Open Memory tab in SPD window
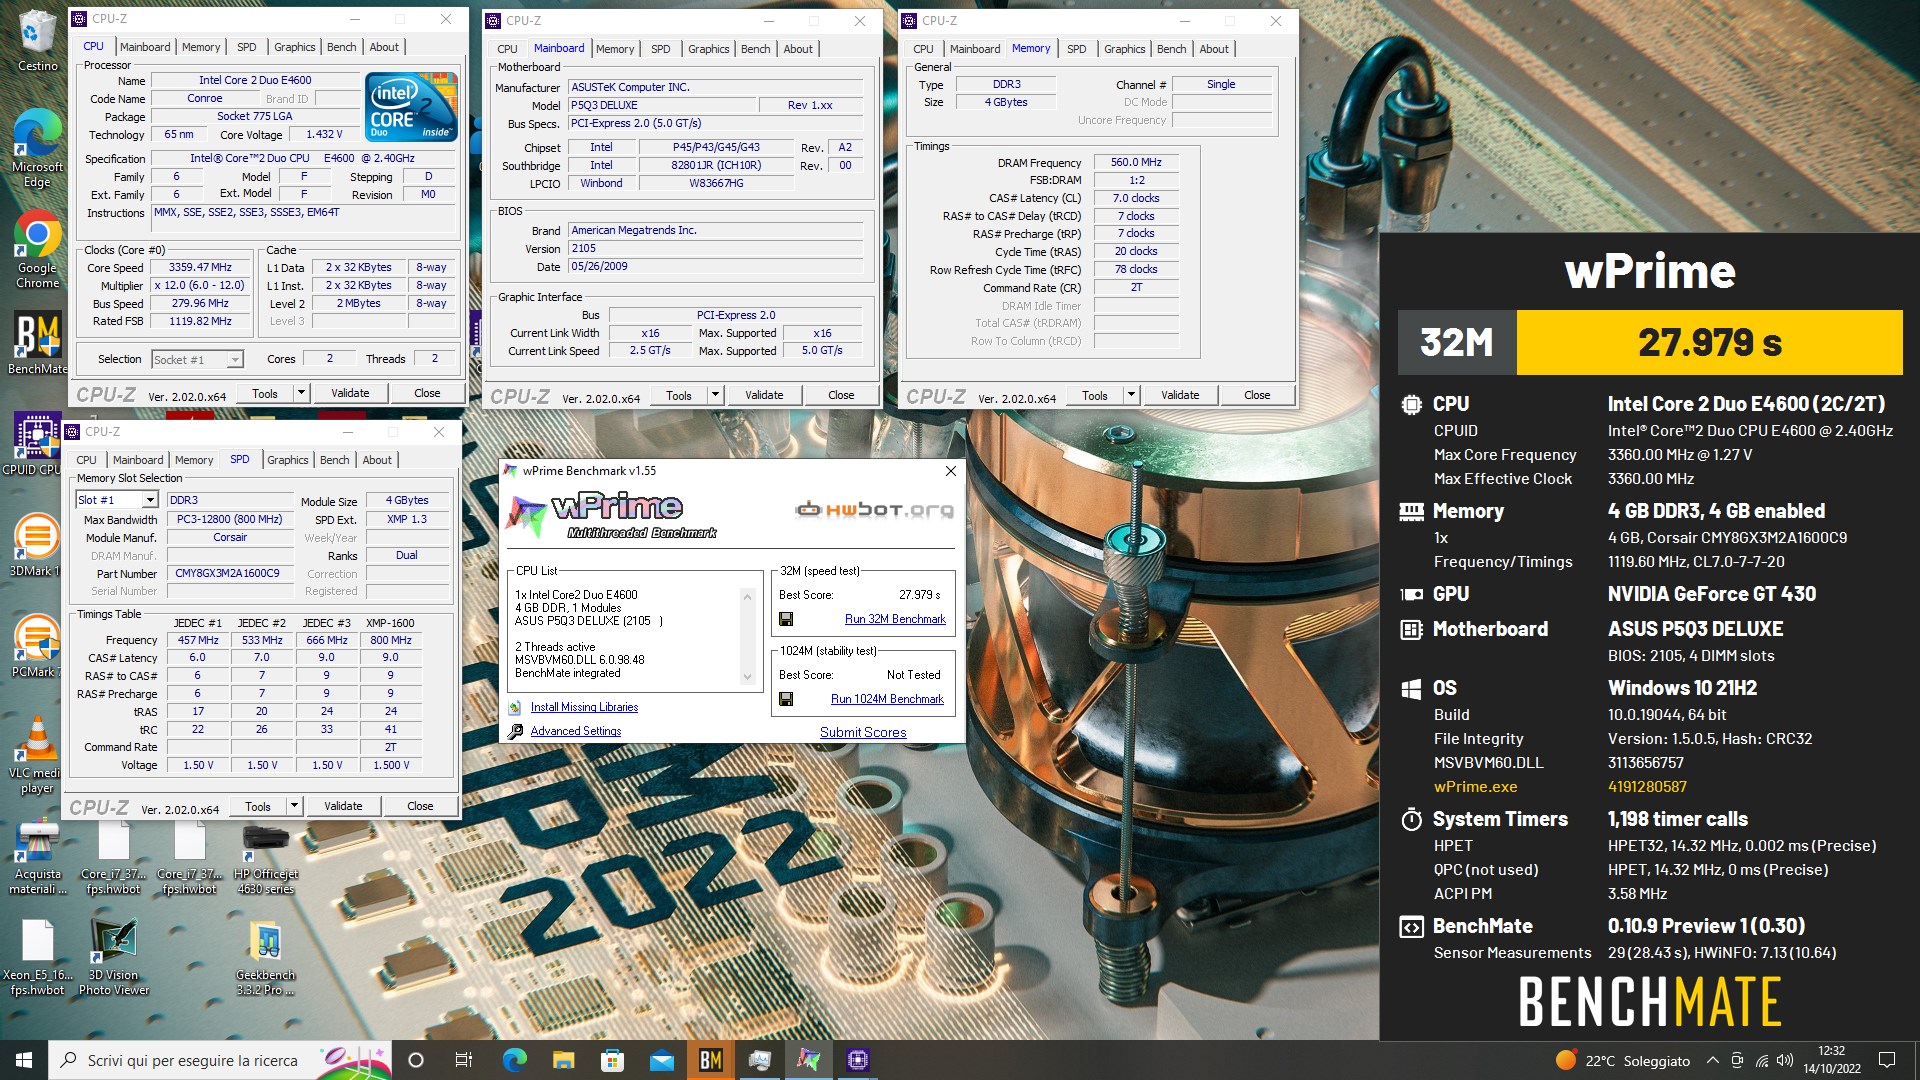This screenshot has width=1920, height=1080. tap(194, 460)
